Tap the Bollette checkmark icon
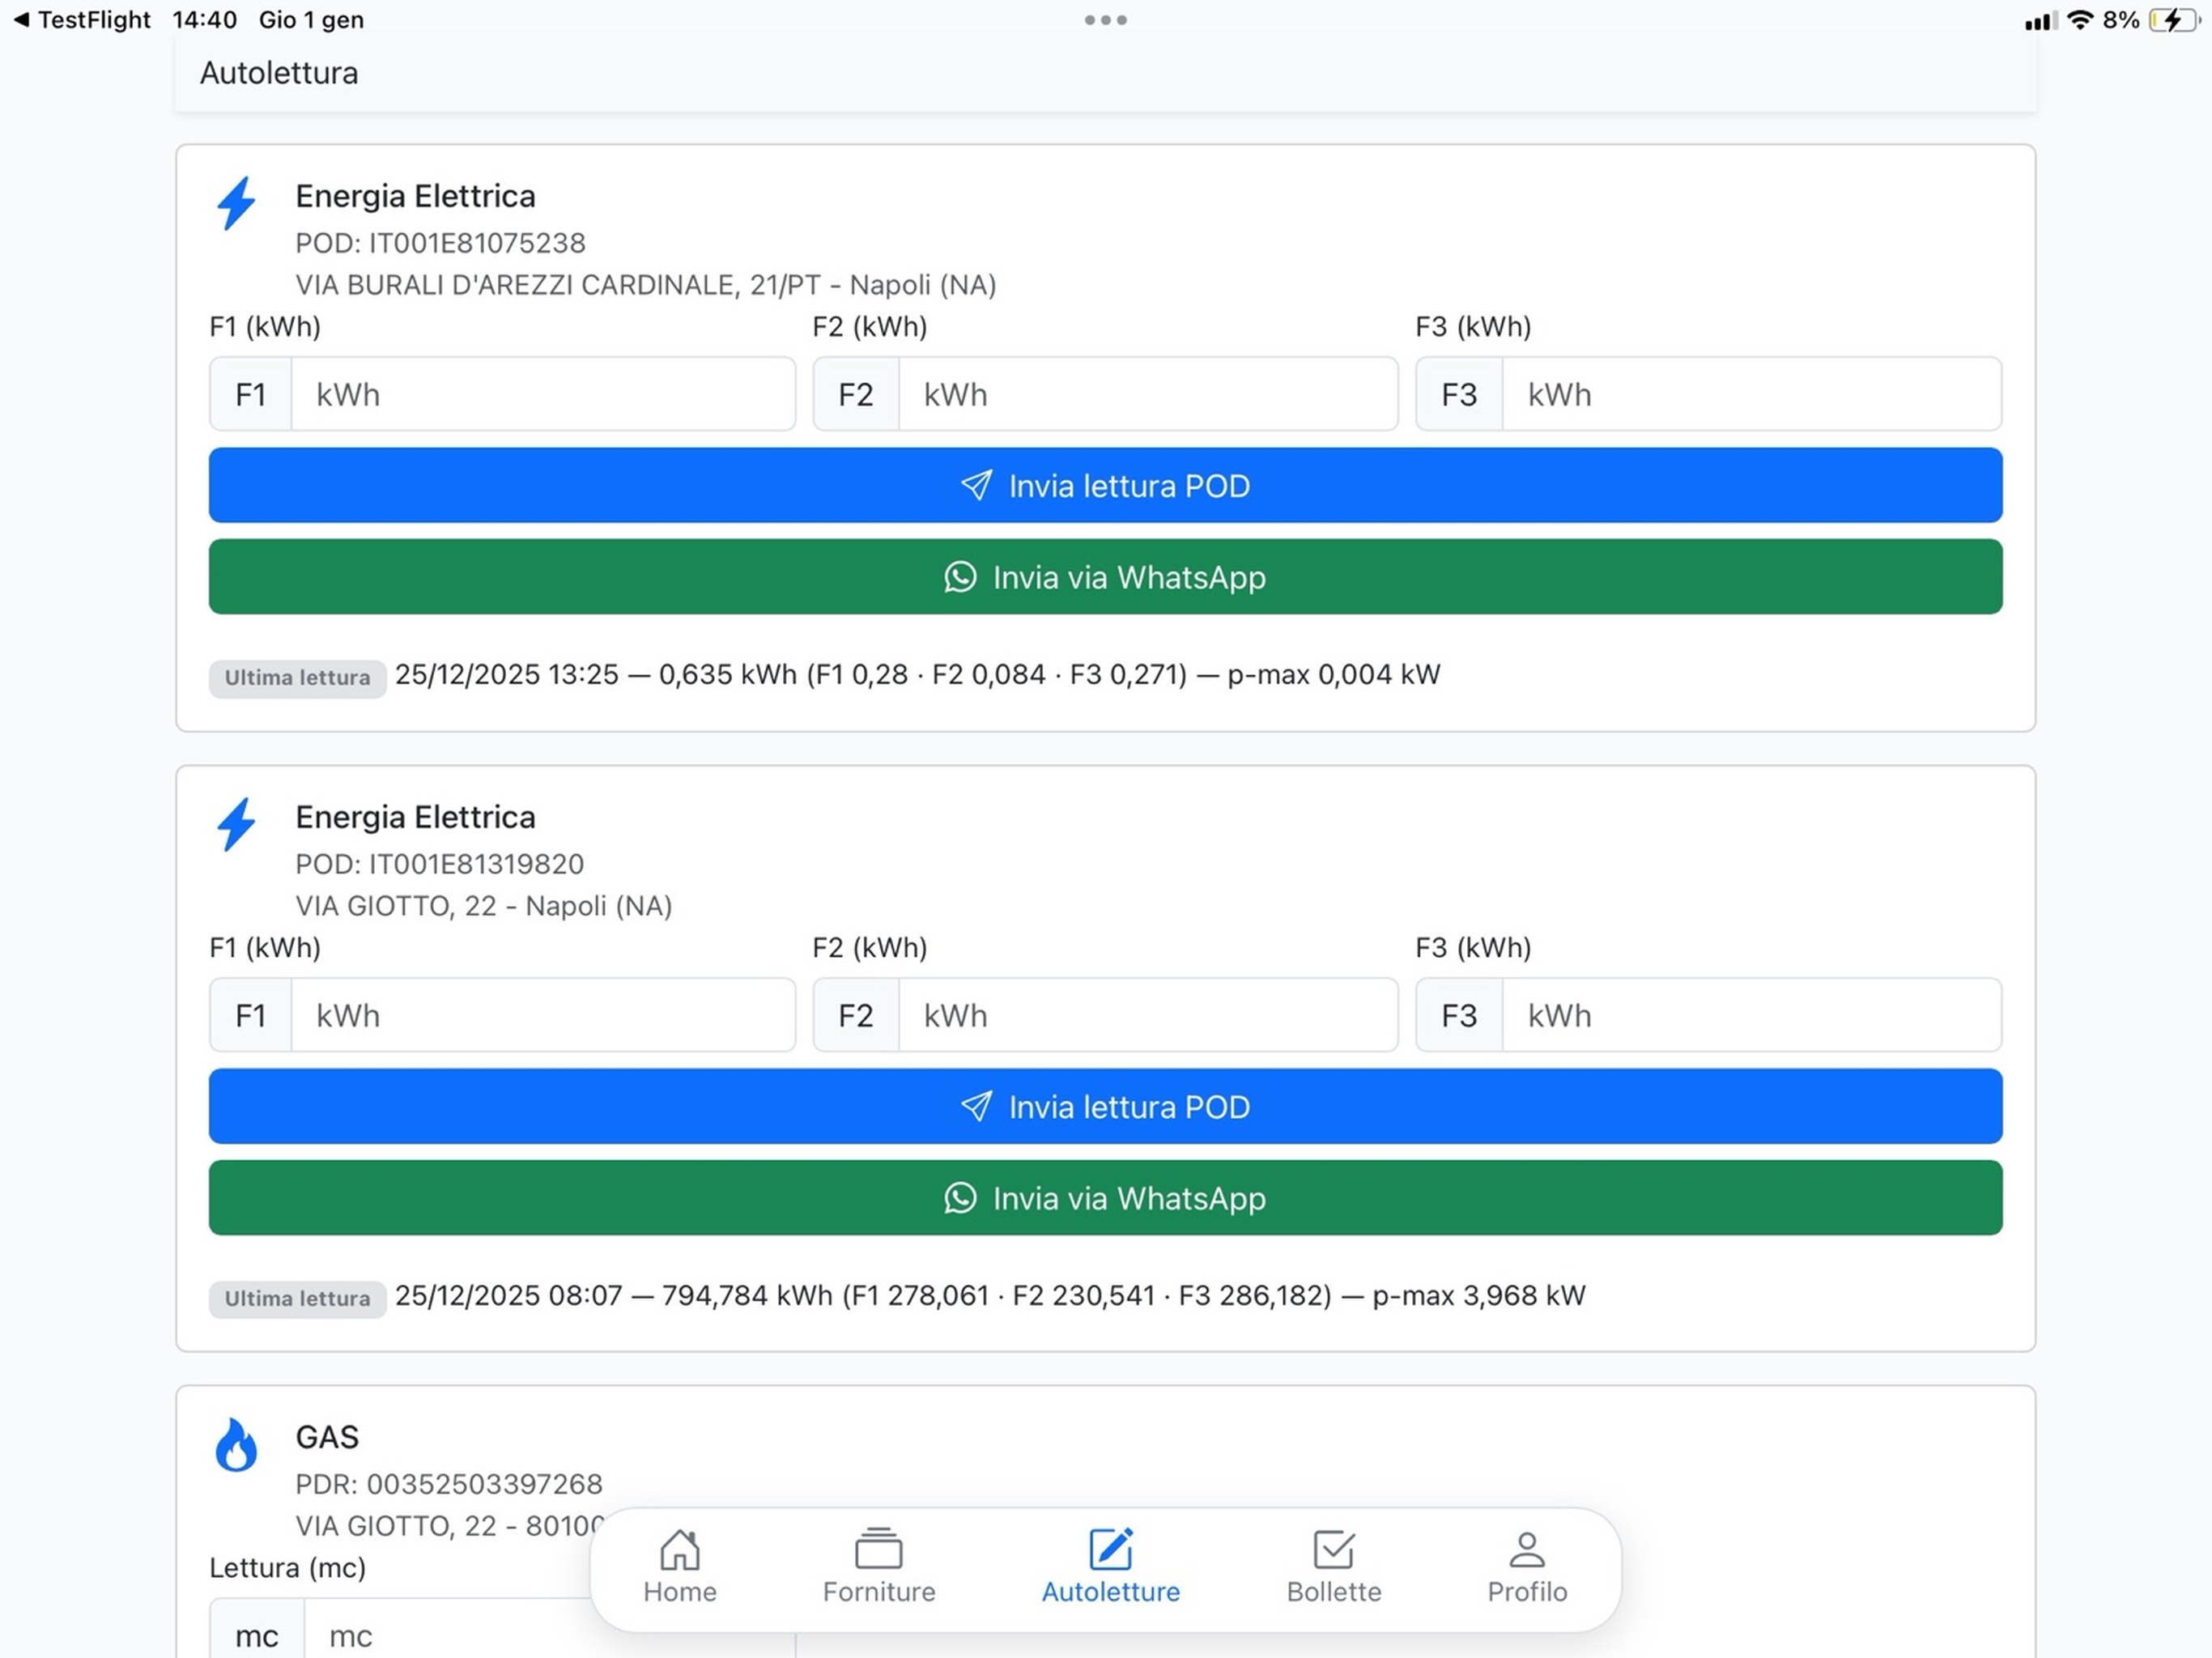This screenshot has width=2212, height=1658. click(x=1334, y=1550)
